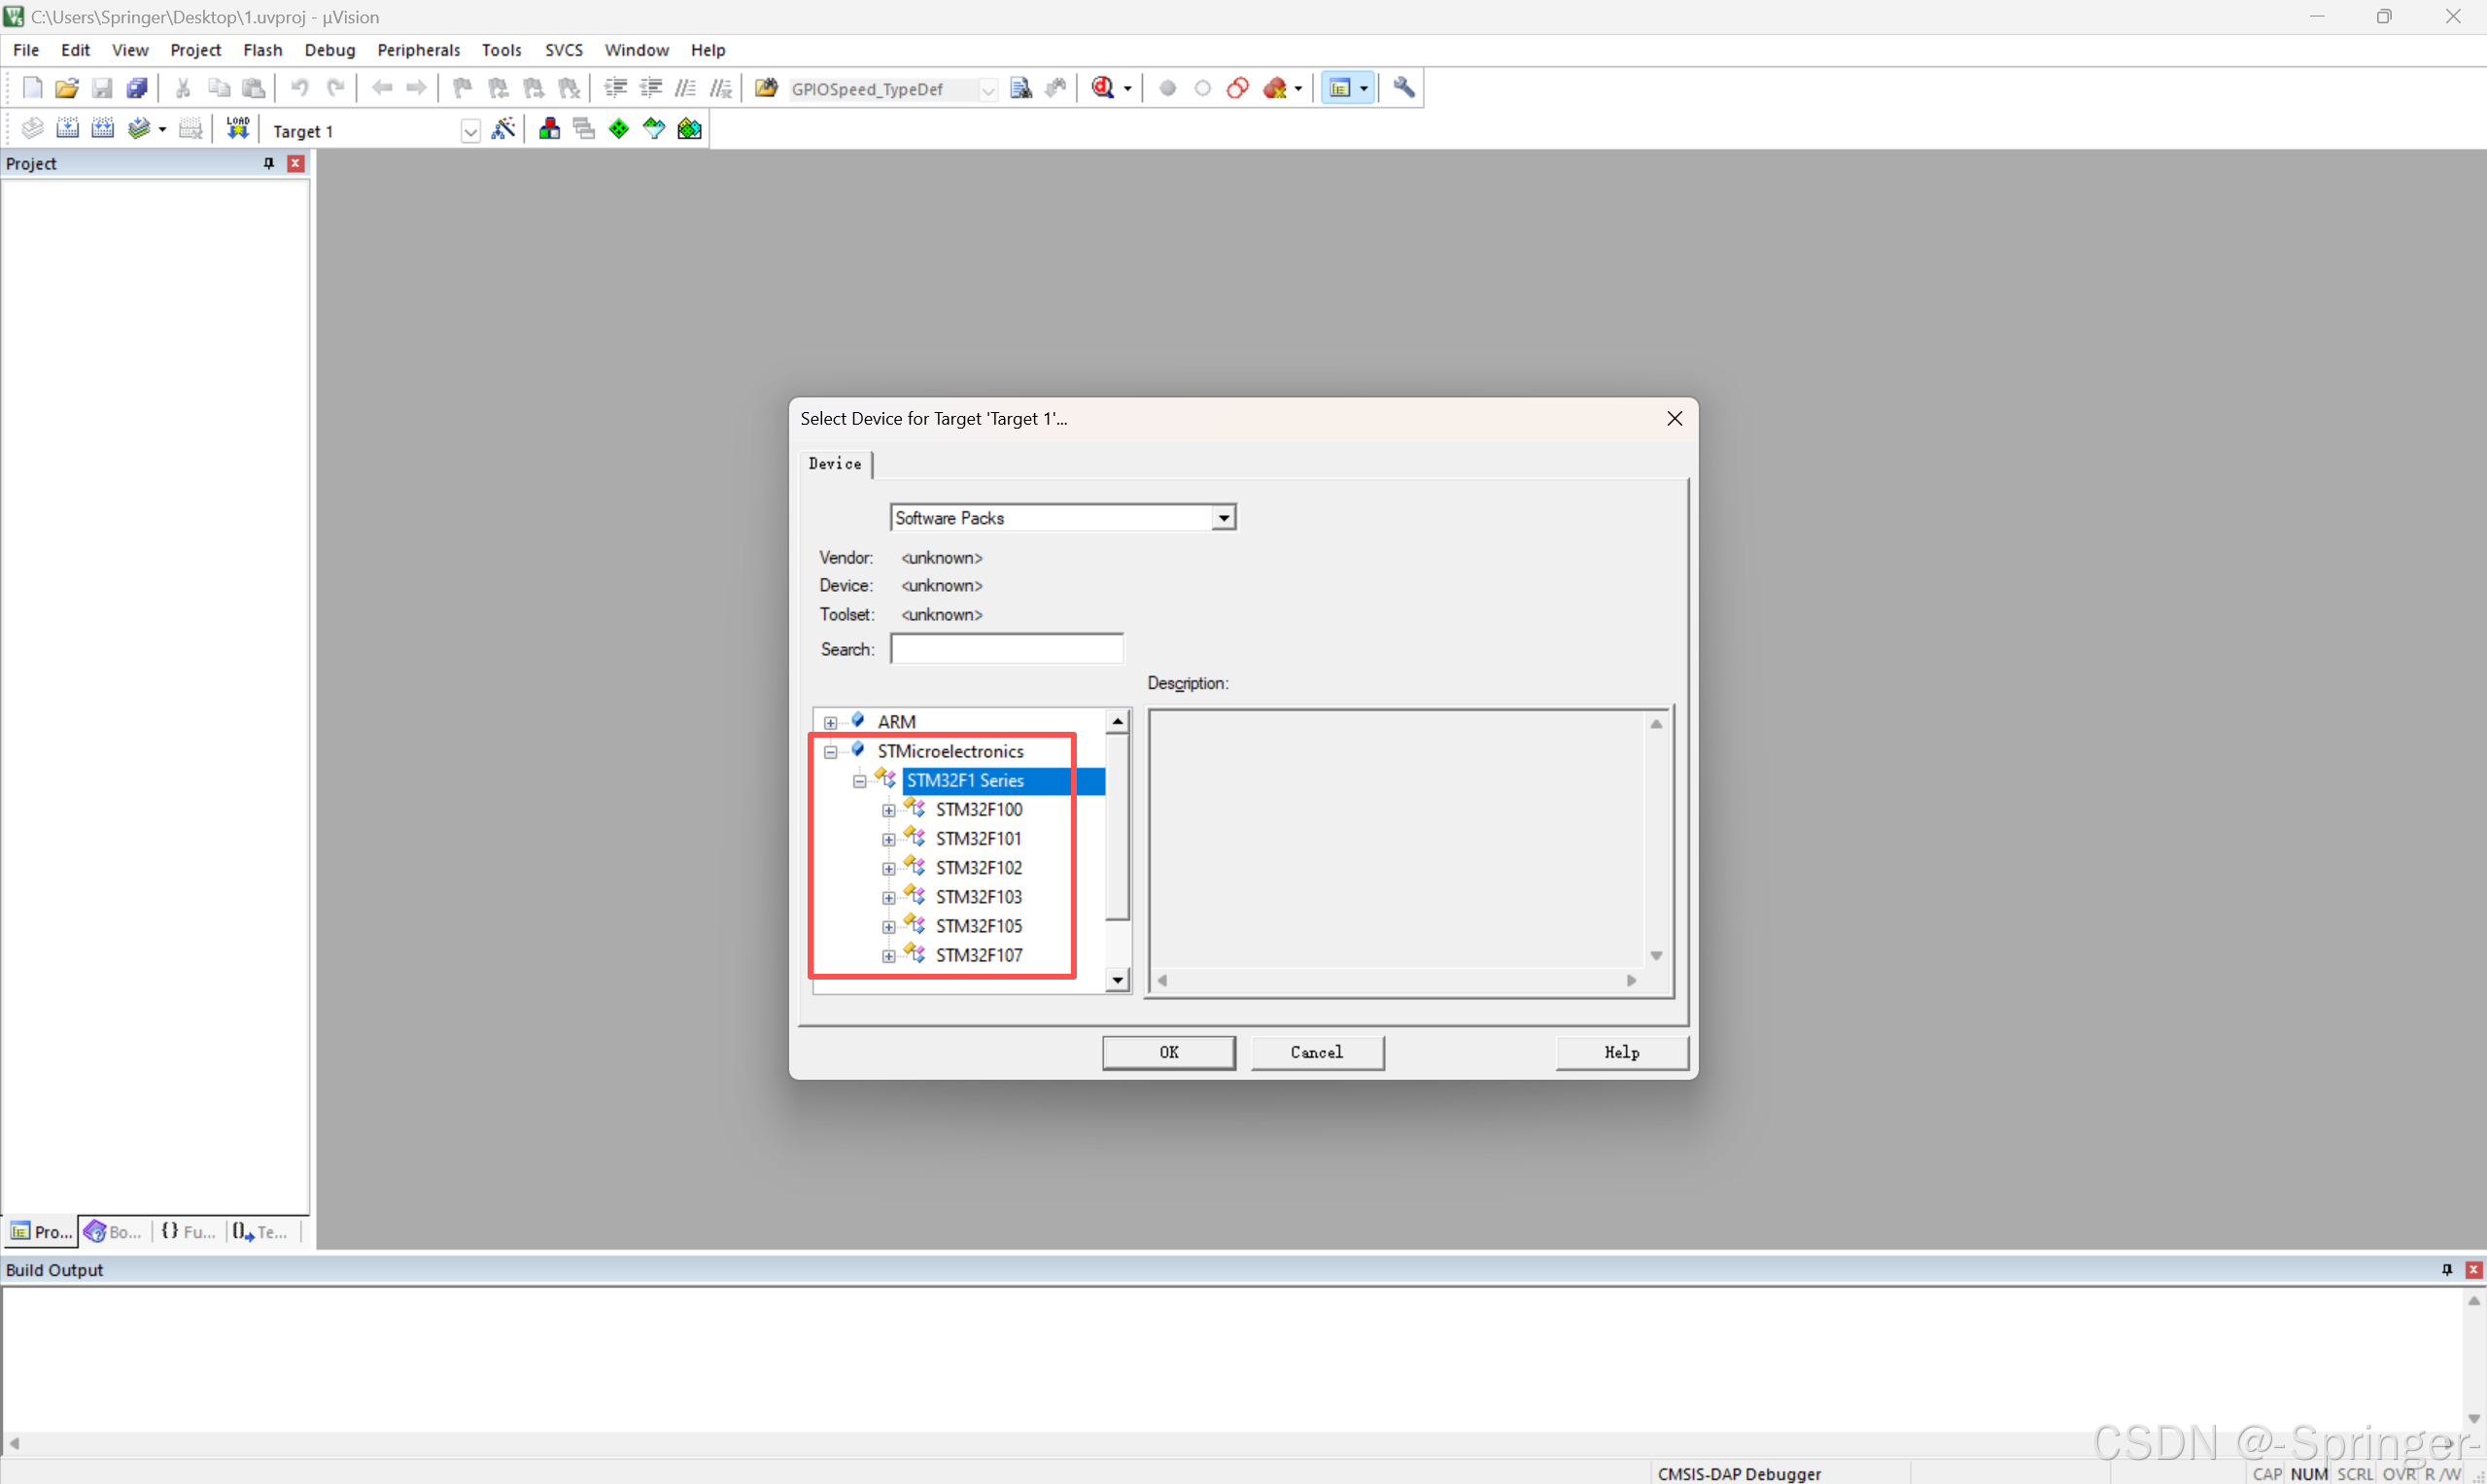
Task: Click the Open file folder icon
Action: pyautogui.click(x=66, y=88)
